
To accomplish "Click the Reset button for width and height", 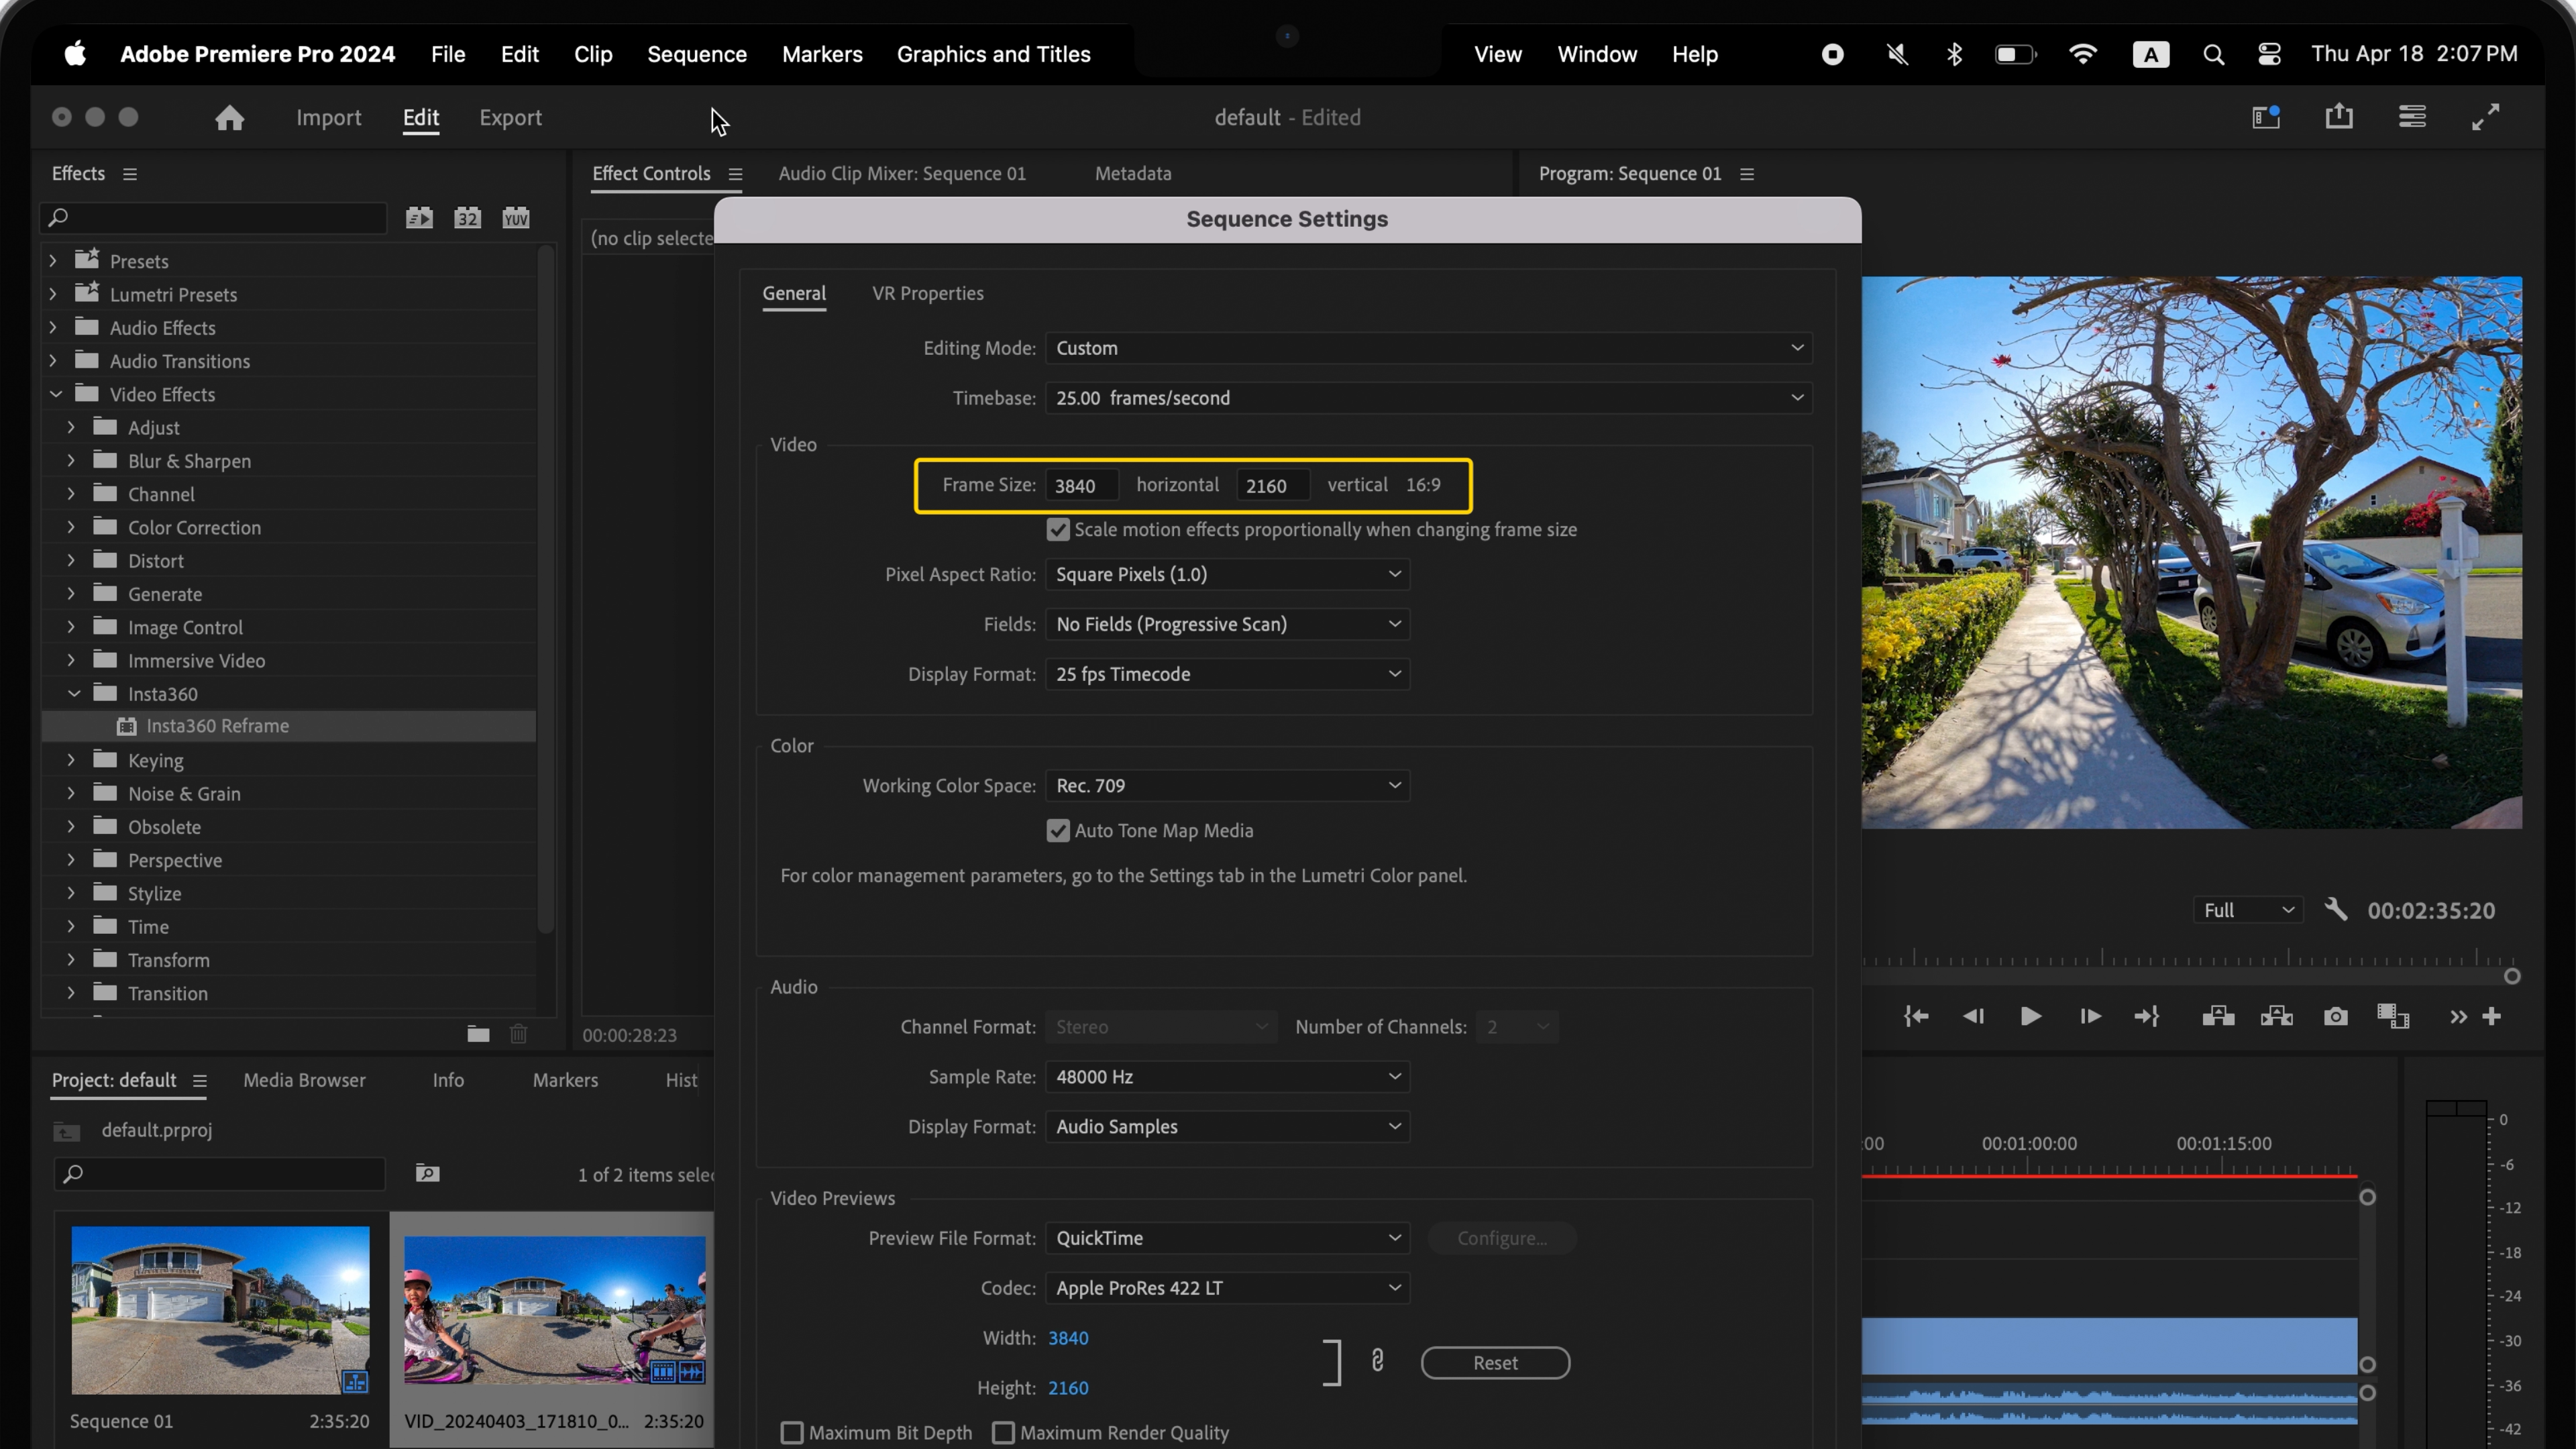I will [x=1495, y=1362].
